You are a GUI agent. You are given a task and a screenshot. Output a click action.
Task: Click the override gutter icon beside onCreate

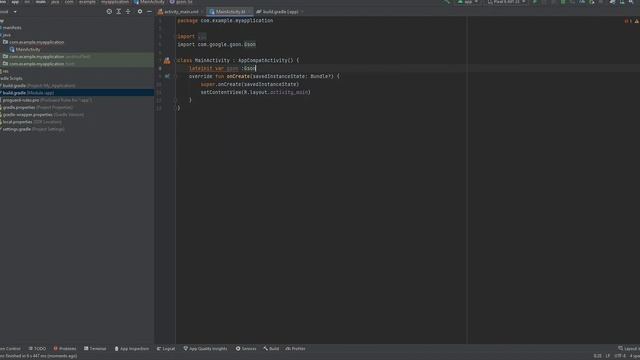pos(167,76)
